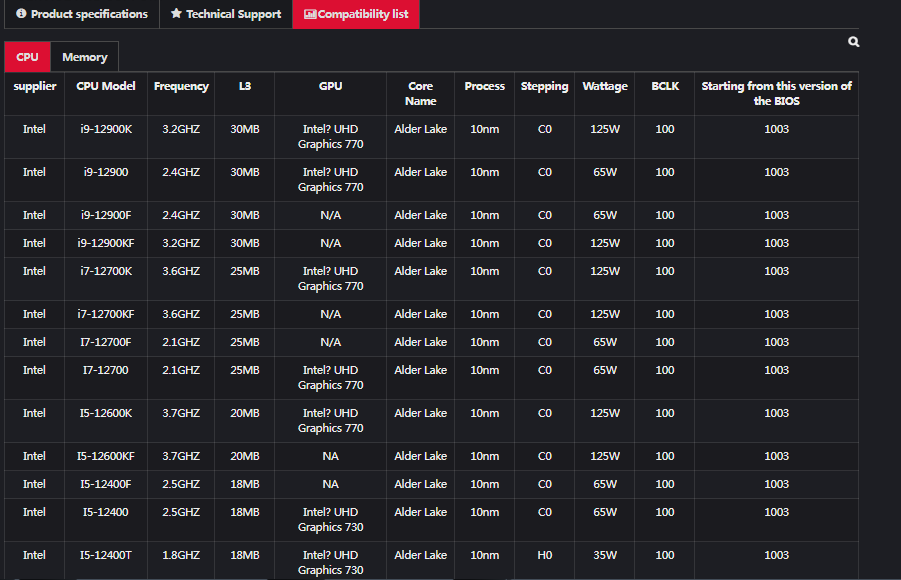Open the Product specifications tab
901x580 pixels.
[82, 14]
